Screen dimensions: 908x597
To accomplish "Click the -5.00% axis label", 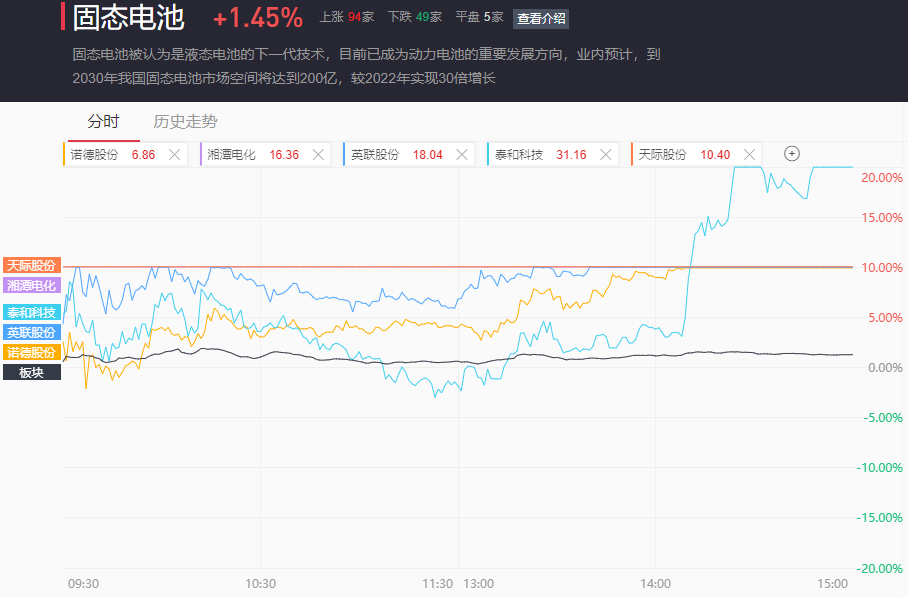I will 883,417.
